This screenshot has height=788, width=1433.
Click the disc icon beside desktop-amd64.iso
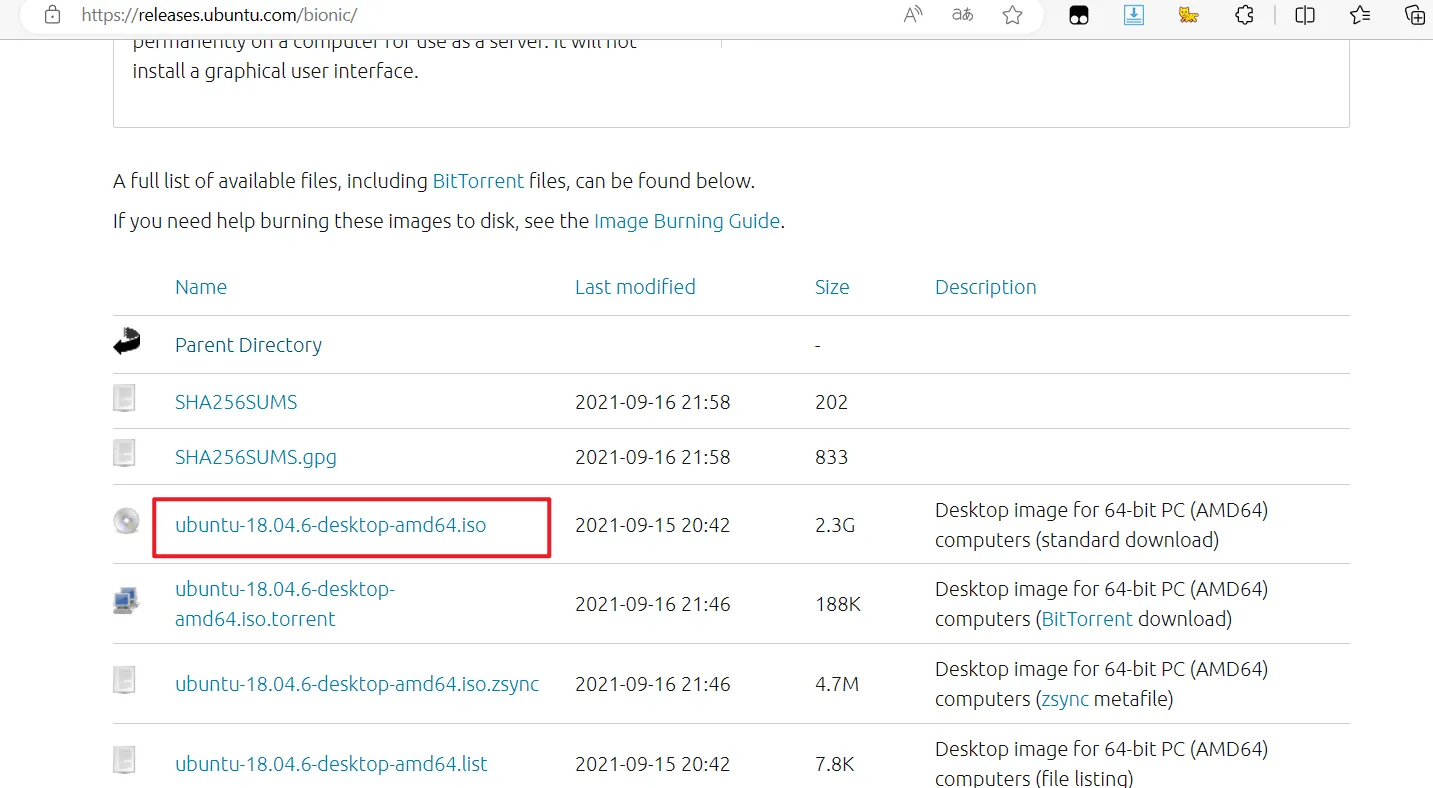click(x=126, y=520)
